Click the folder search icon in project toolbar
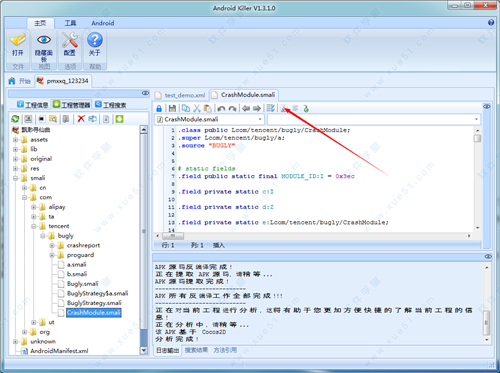This screenshot has width=500, height=373. (53, 119)
